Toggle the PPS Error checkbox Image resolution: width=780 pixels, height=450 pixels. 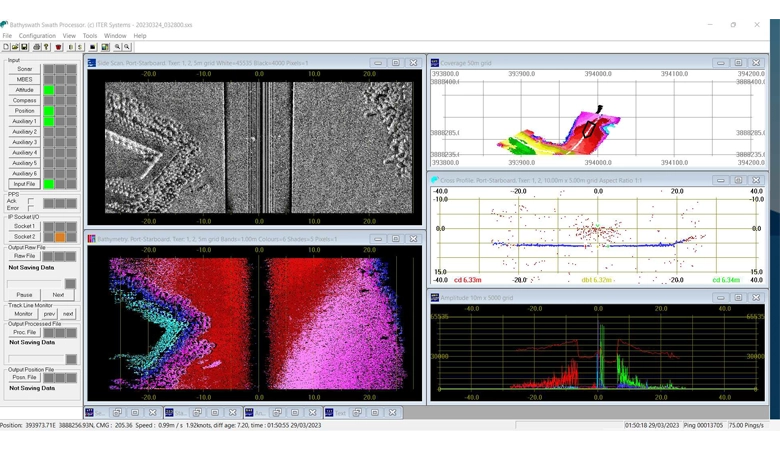(x=31, y=208)
